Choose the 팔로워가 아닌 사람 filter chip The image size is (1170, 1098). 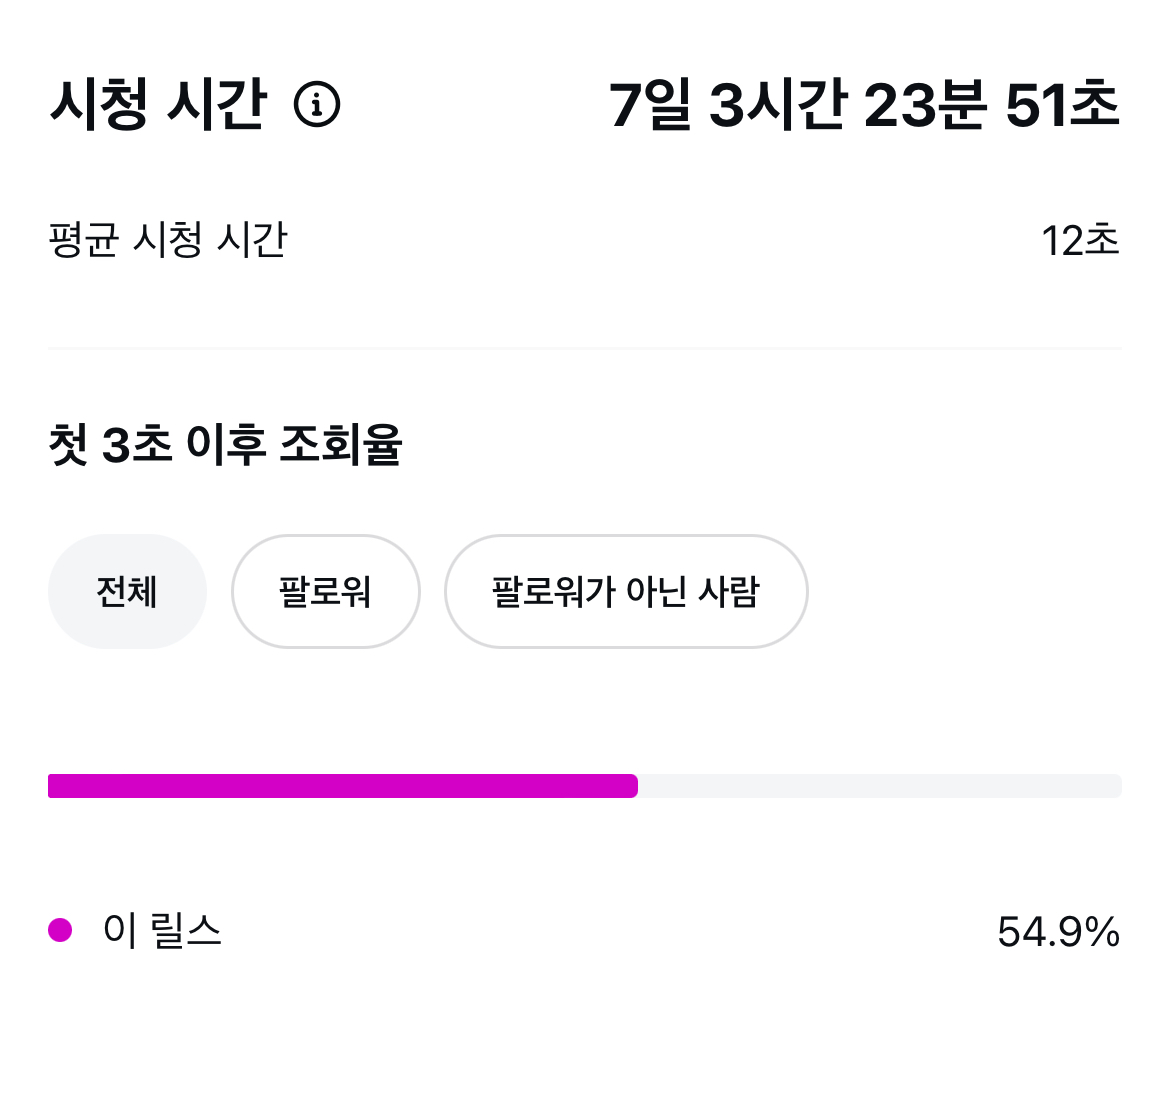pyautogui.click(x=626, y=592)
